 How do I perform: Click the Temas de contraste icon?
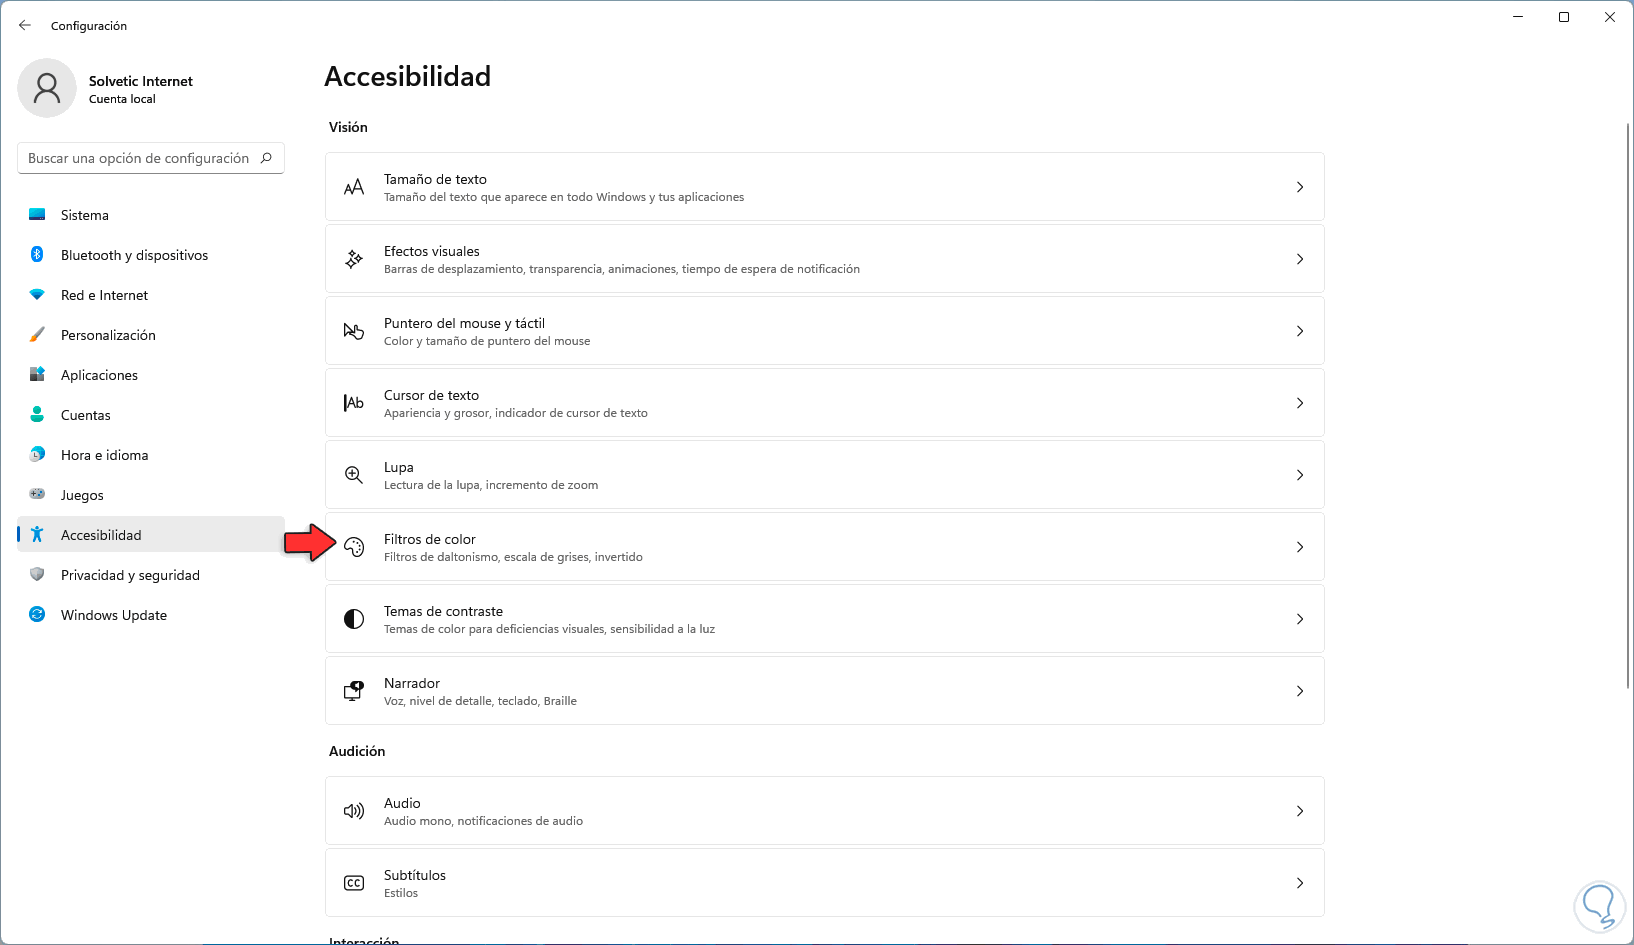(x=354, y=619)
